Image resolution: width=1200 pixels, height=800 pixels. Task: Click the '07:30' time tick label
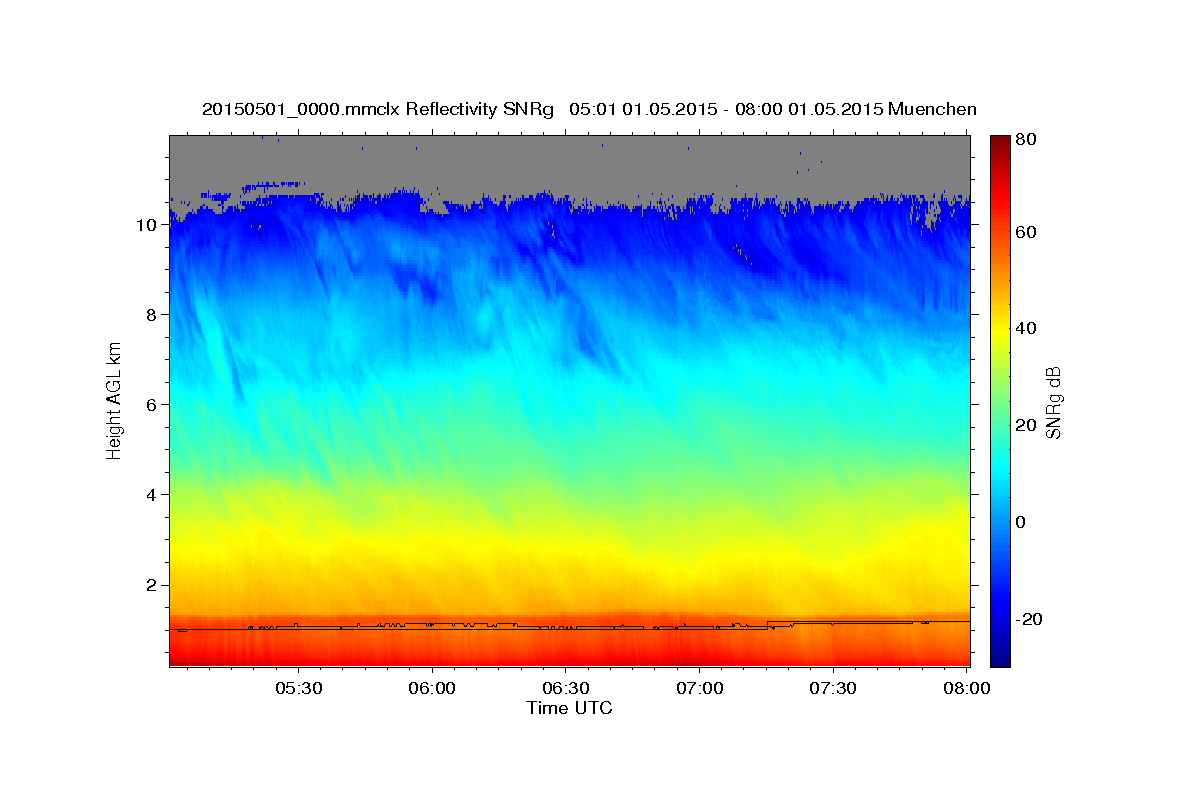click(832, 689)
